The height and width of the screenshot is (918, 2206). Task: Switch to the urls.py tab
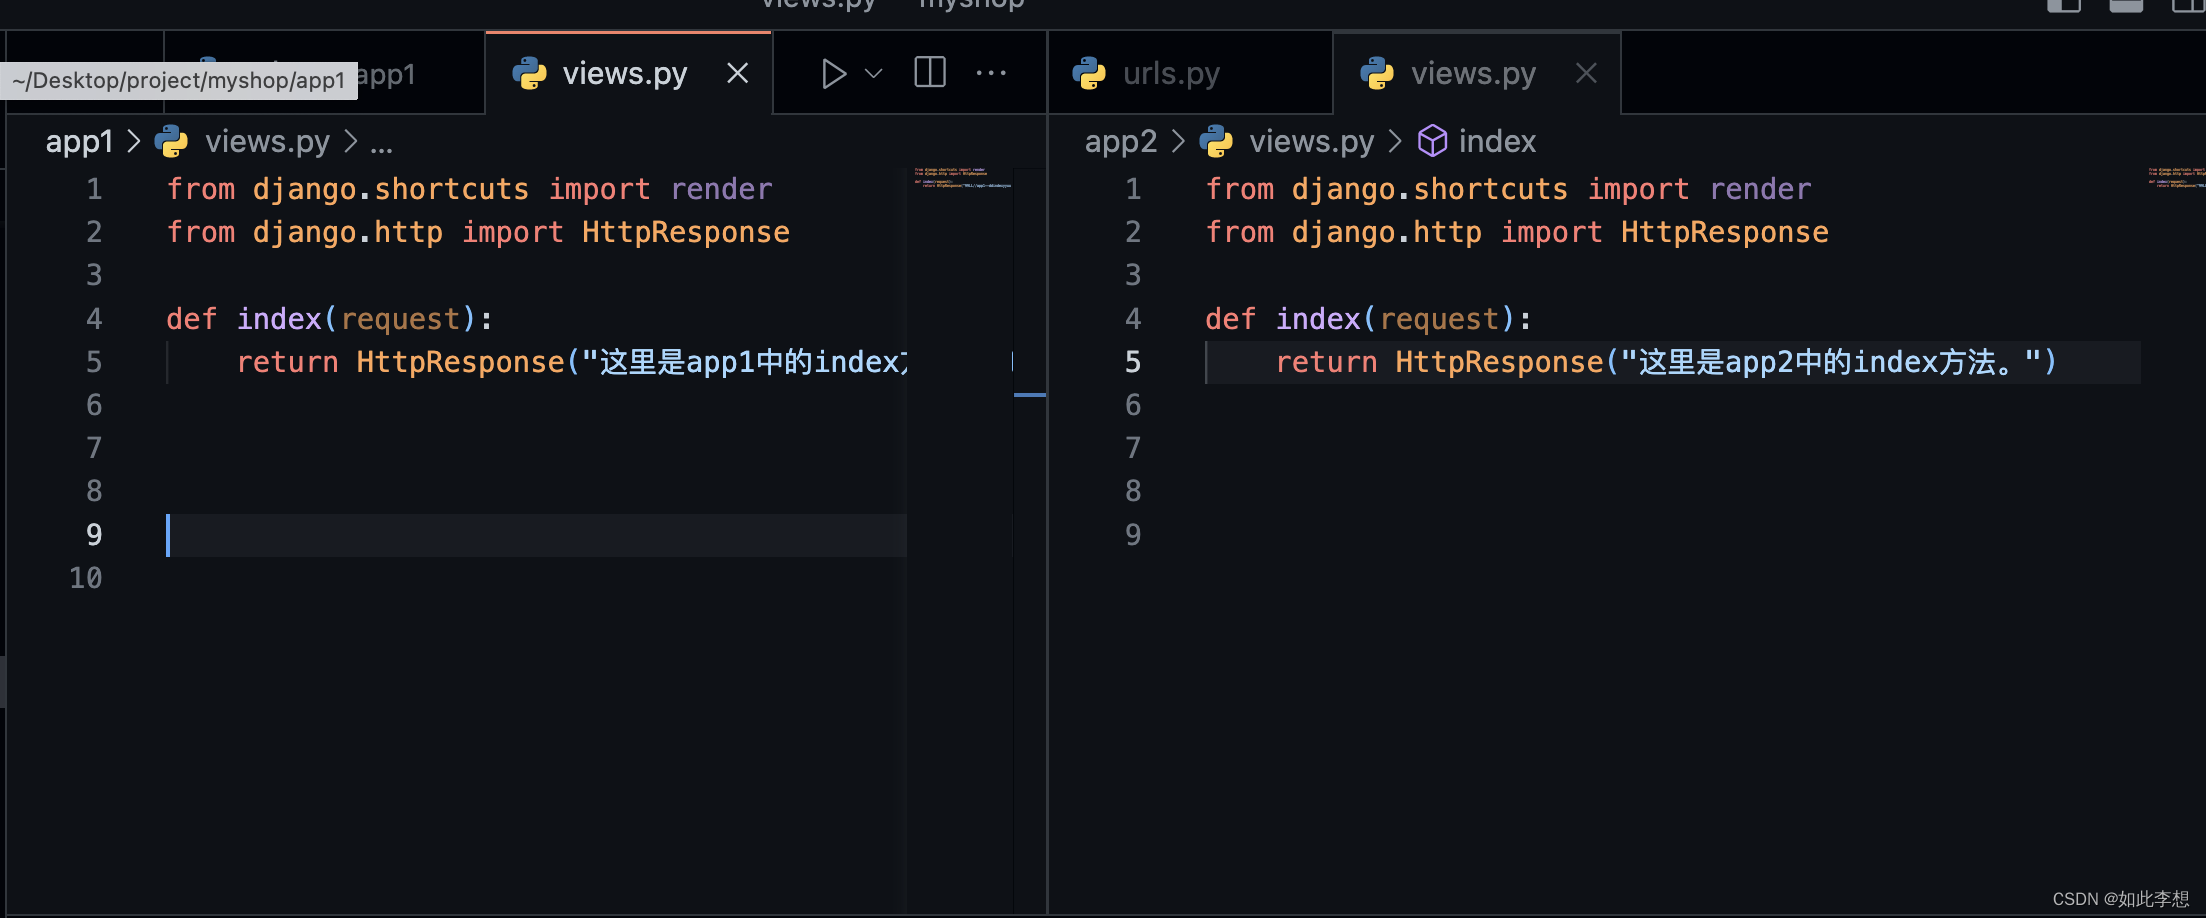click(1190, 73)
